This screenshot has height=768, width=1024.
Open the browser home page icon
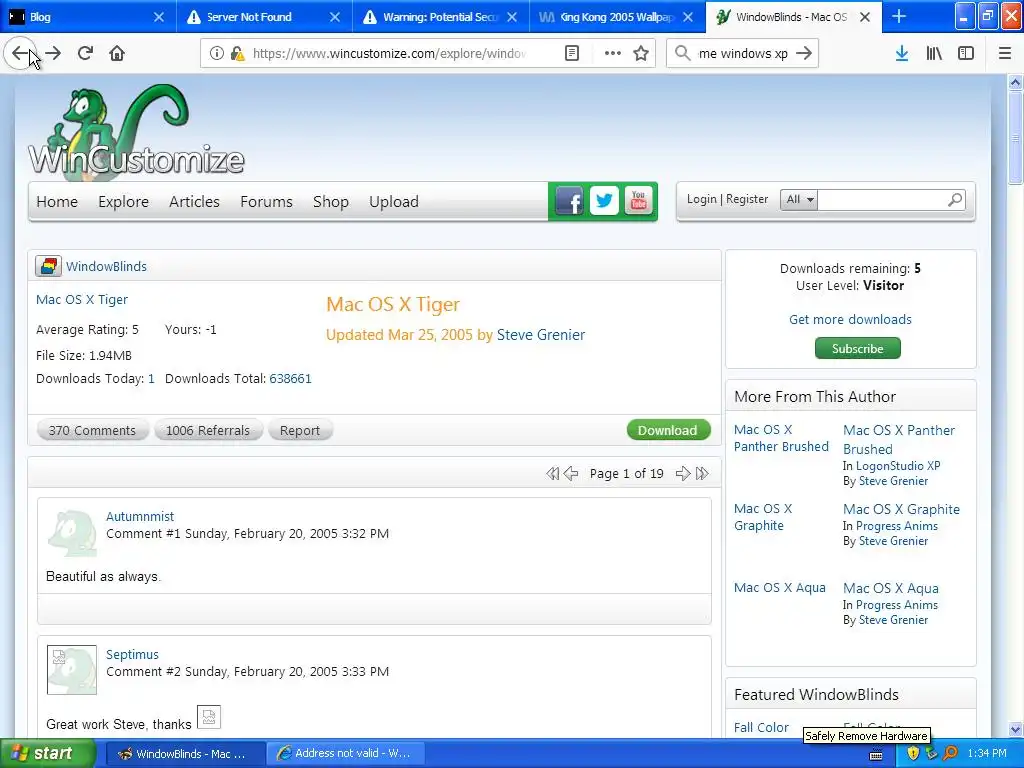point(117,53)
